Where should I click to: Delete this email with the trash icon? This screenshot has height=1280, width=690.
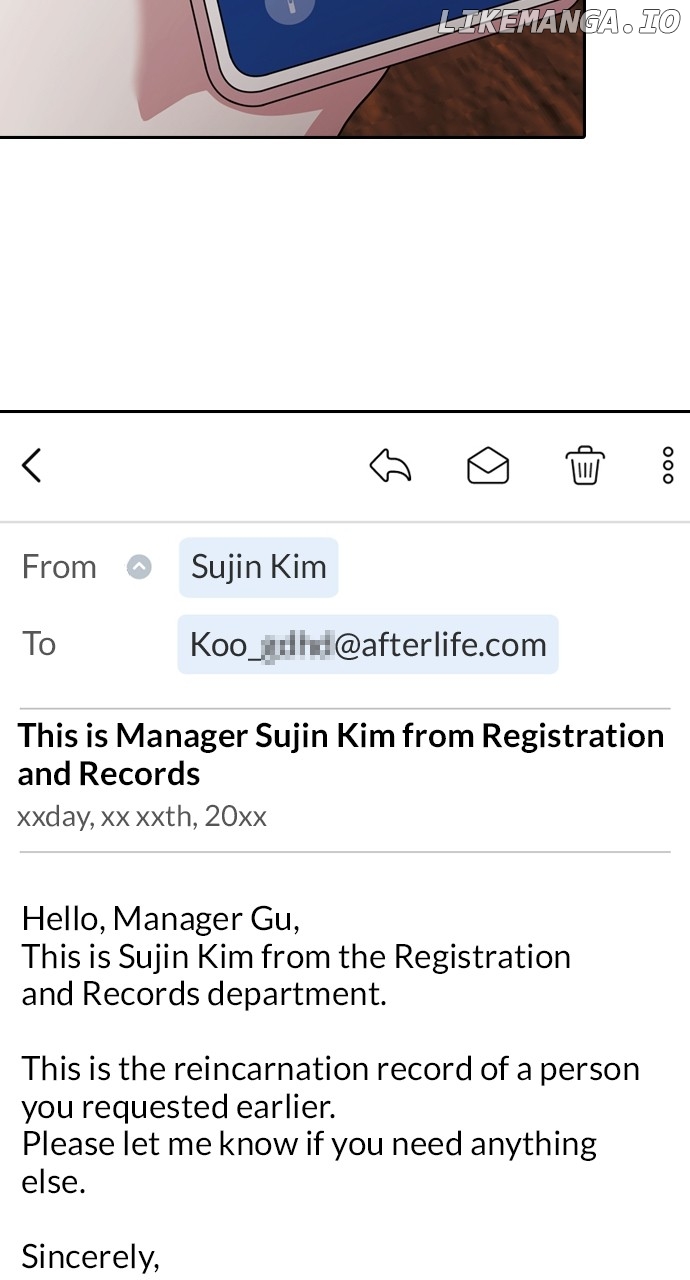tap(584, 466)
